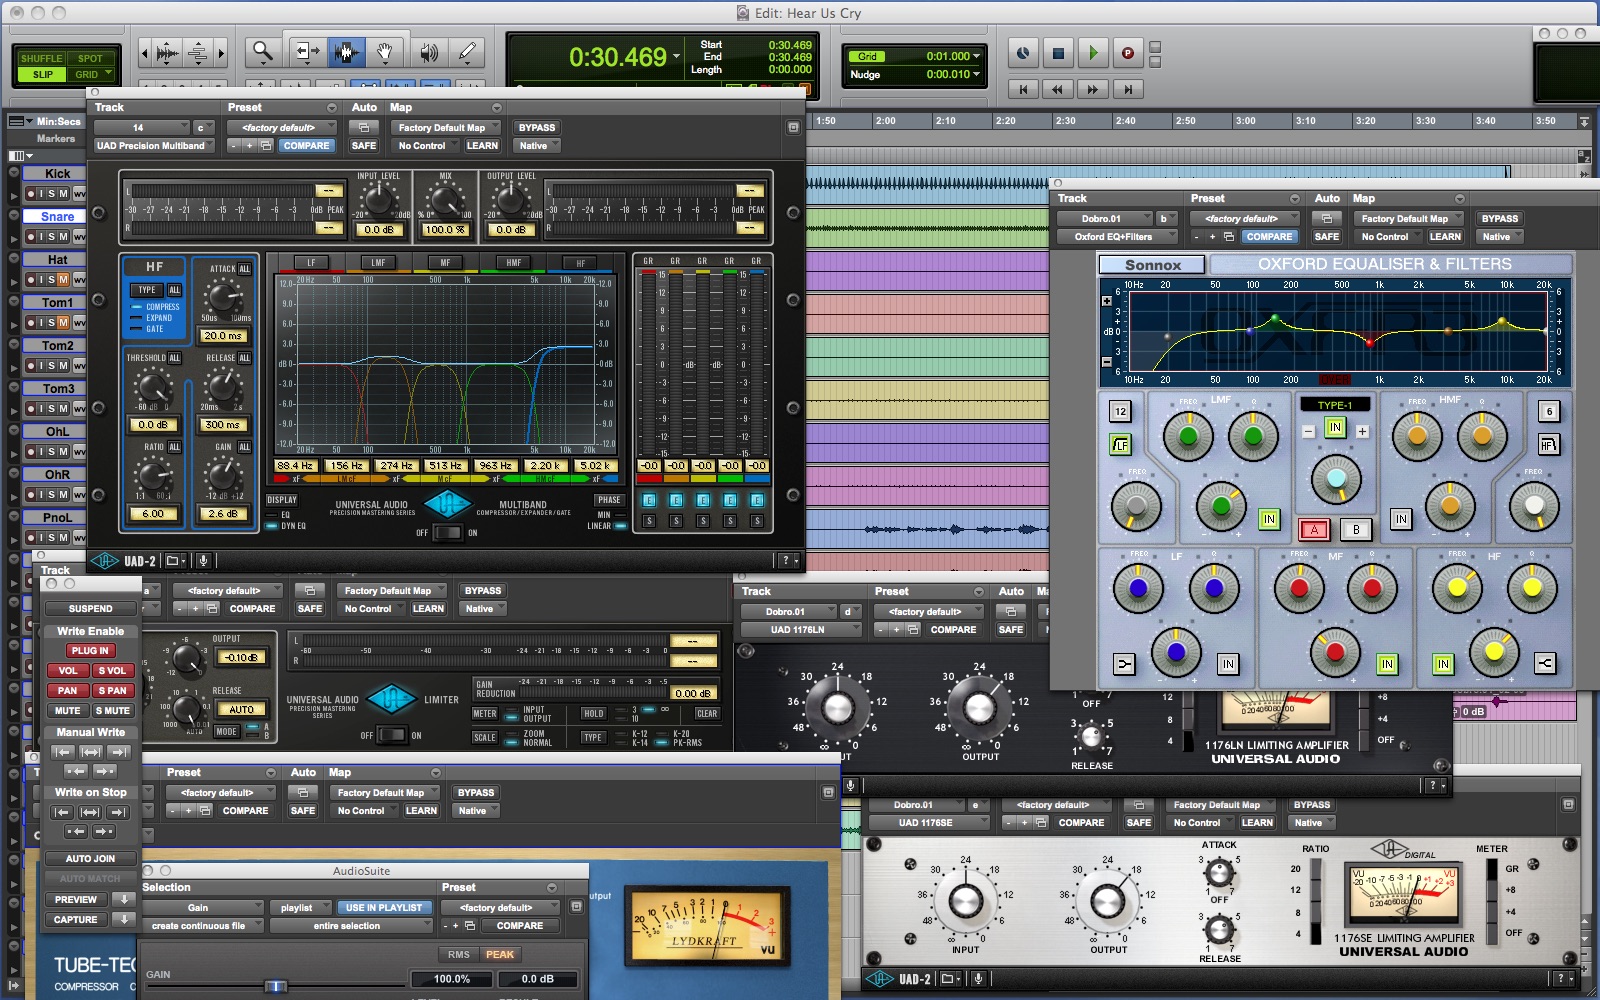Select the Pencil tool
Screen dimensions: 1600x1000
point(467,52)
